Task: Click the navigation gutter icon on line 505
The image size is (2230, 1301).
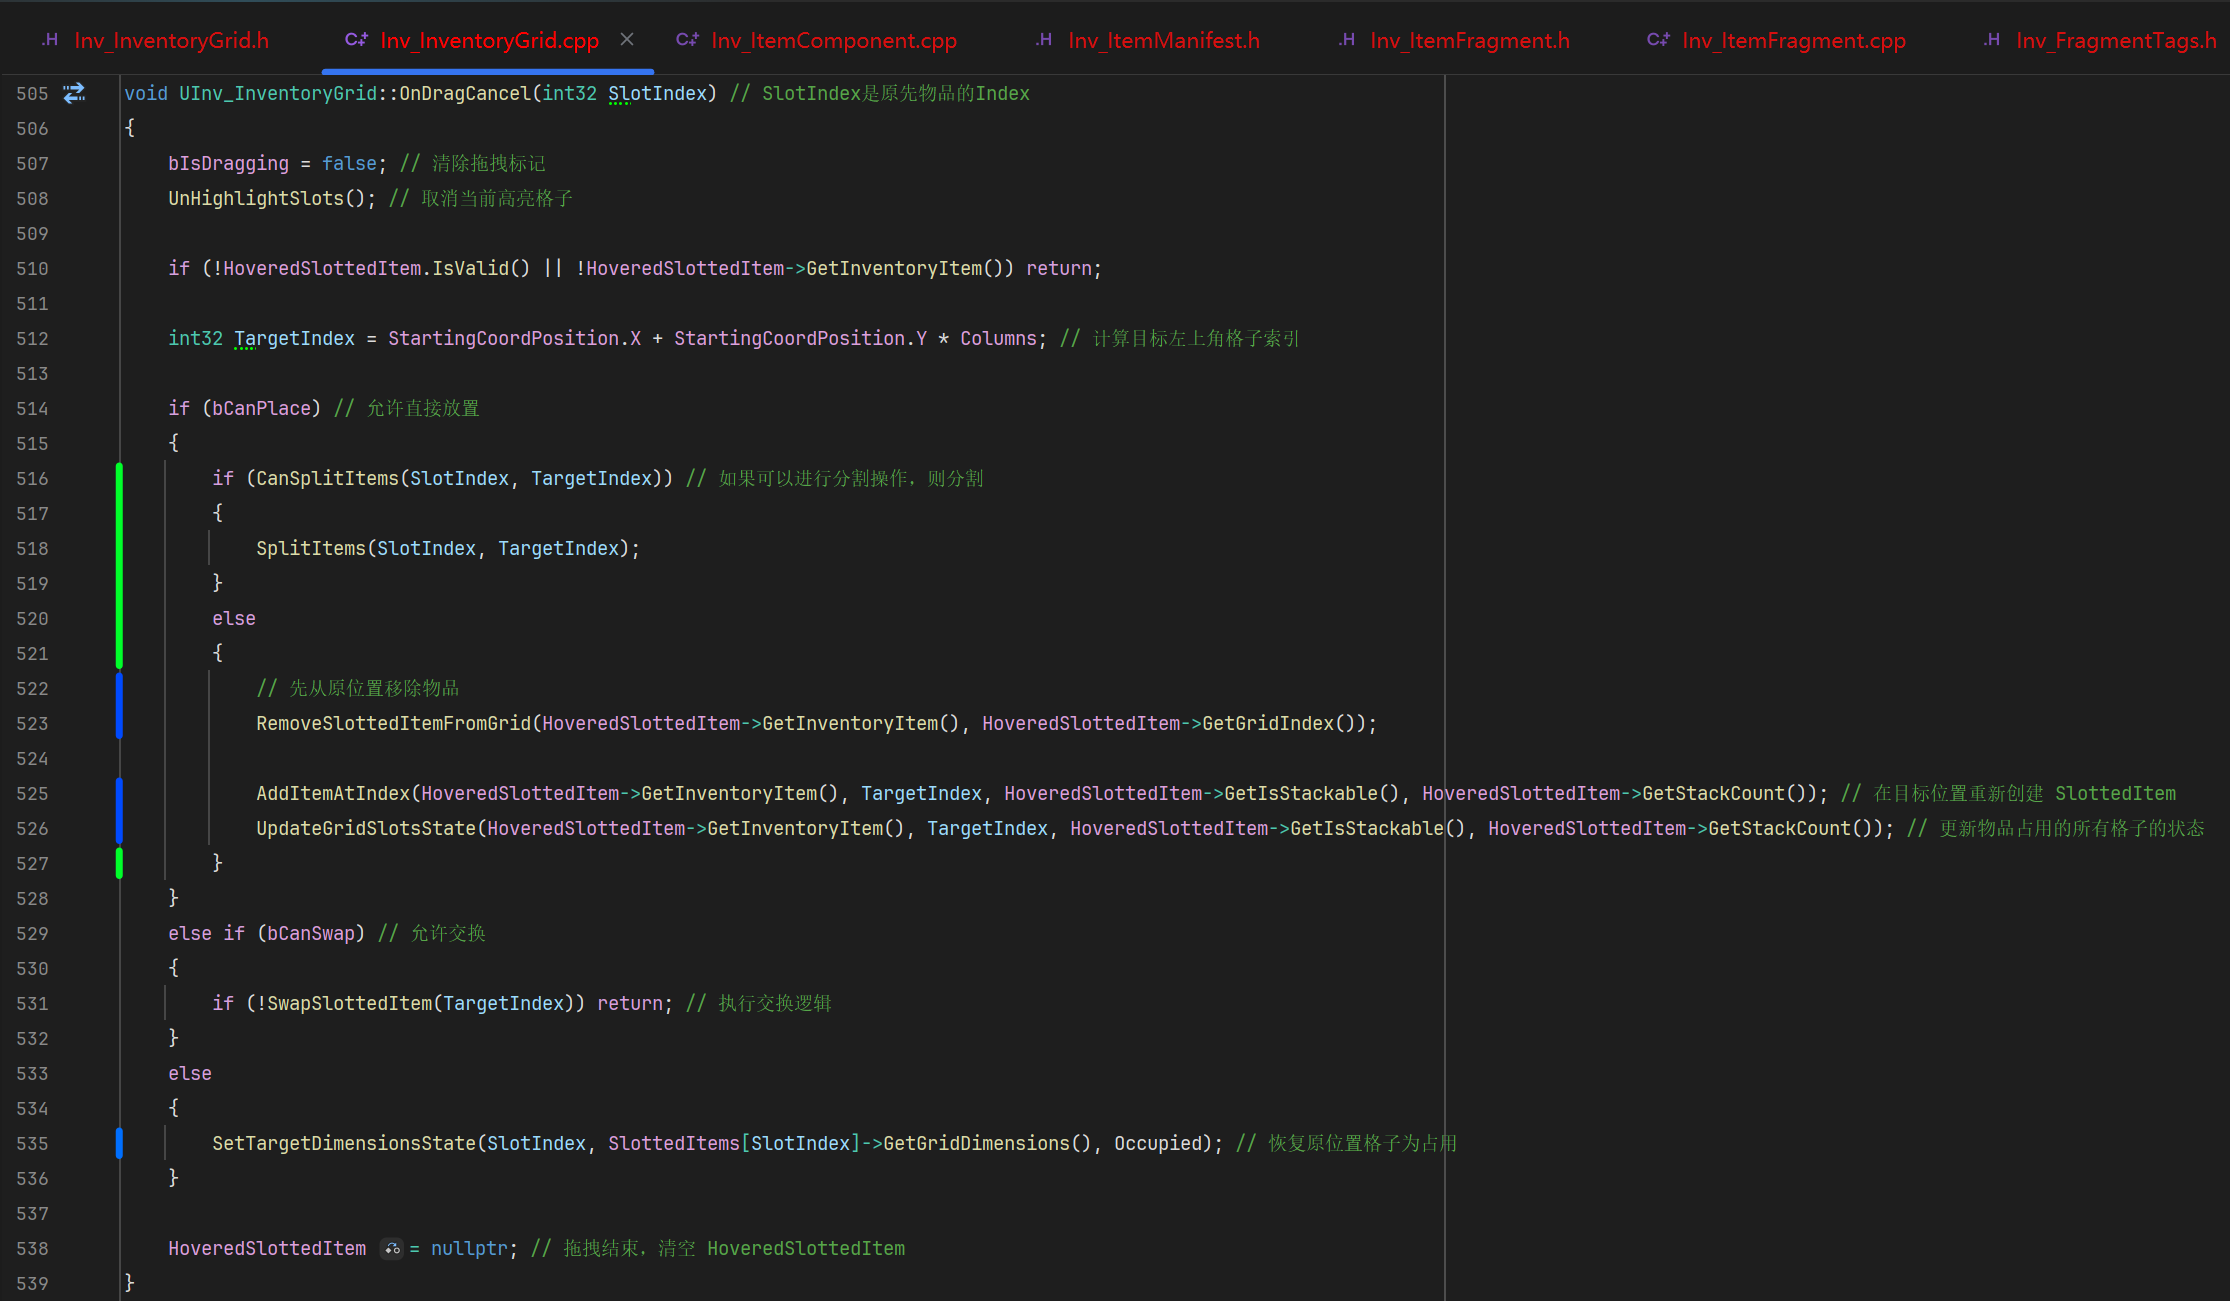Action: coord(74,93)
